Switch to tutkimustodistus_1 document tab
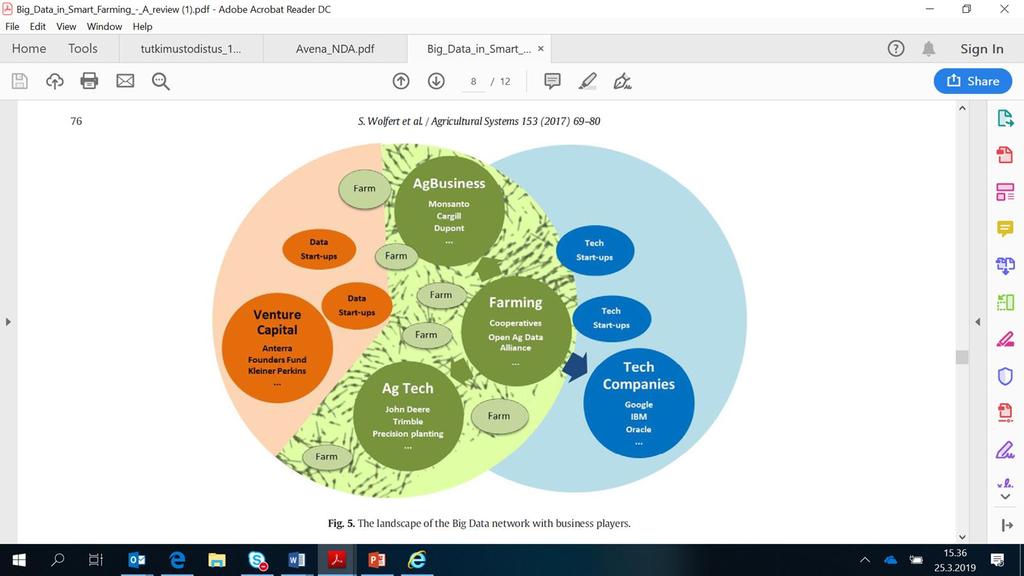The width and height of the screenshot is (1024, 576). coord(191,49)
